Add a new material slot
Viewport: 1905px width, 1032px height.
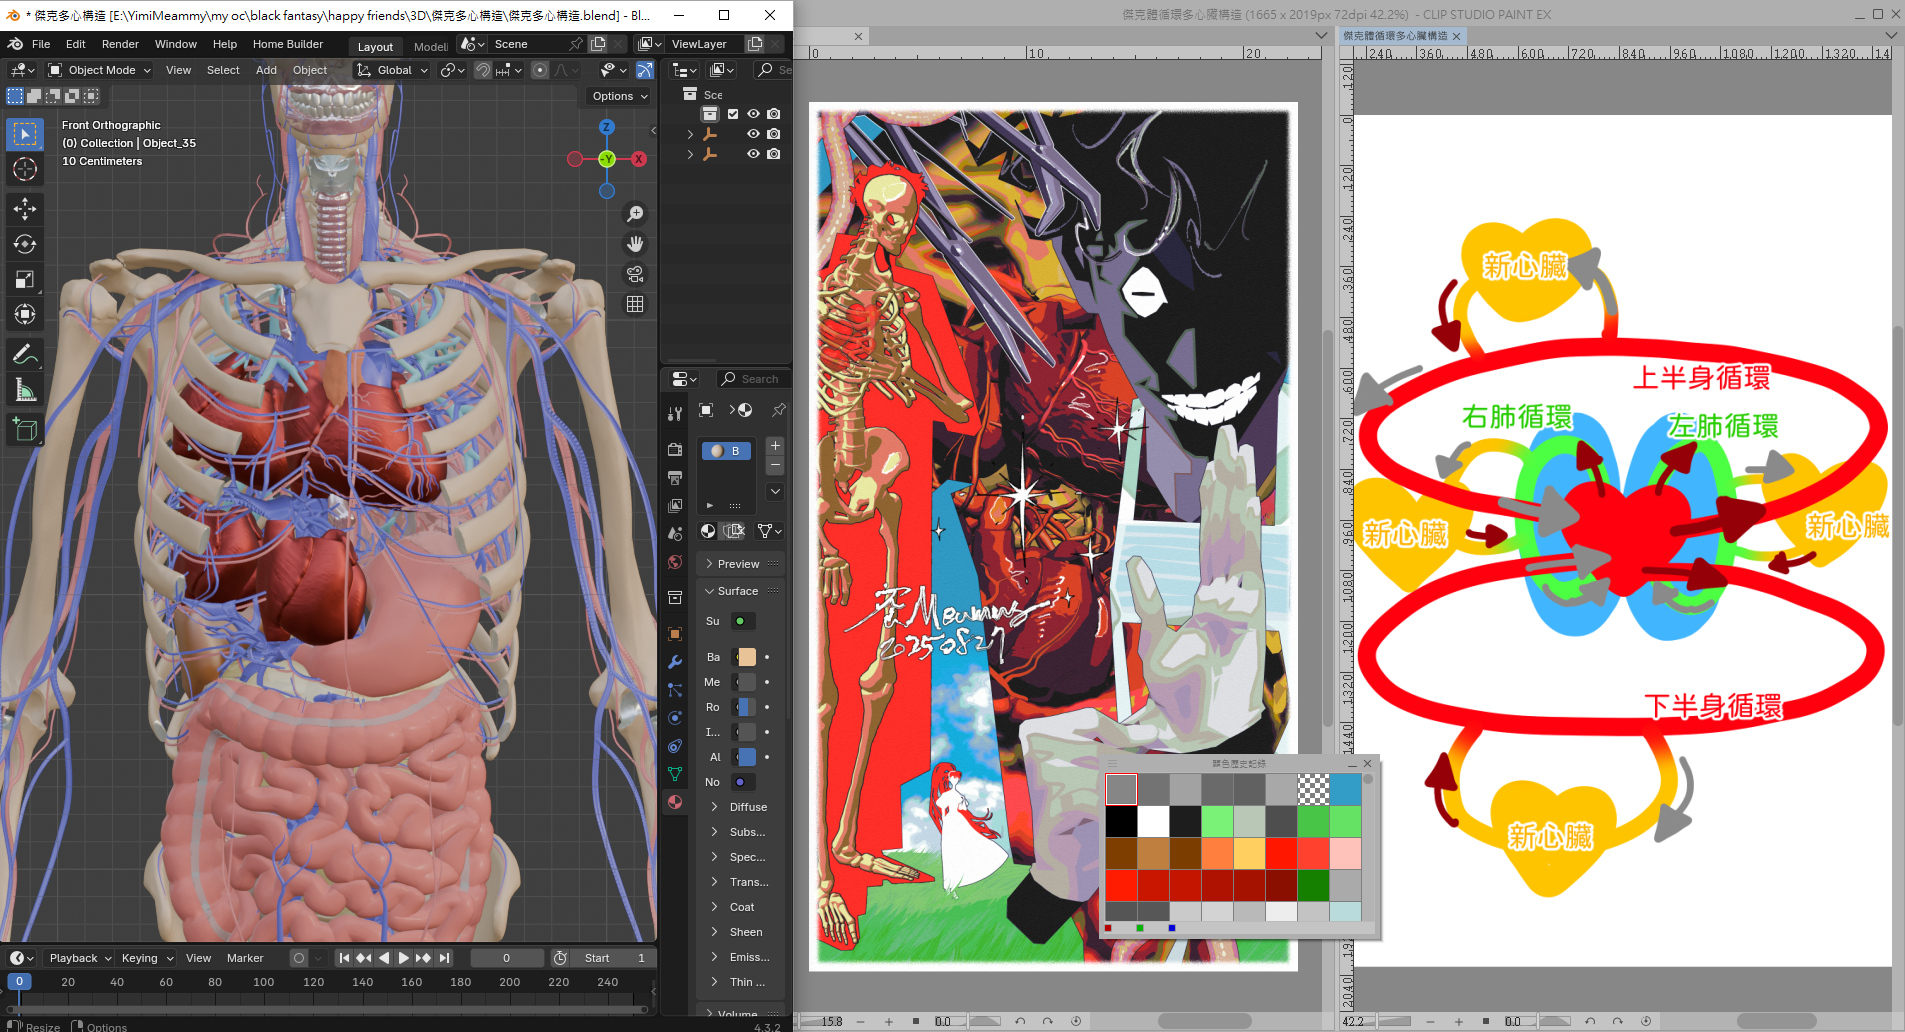click(775, 446)
